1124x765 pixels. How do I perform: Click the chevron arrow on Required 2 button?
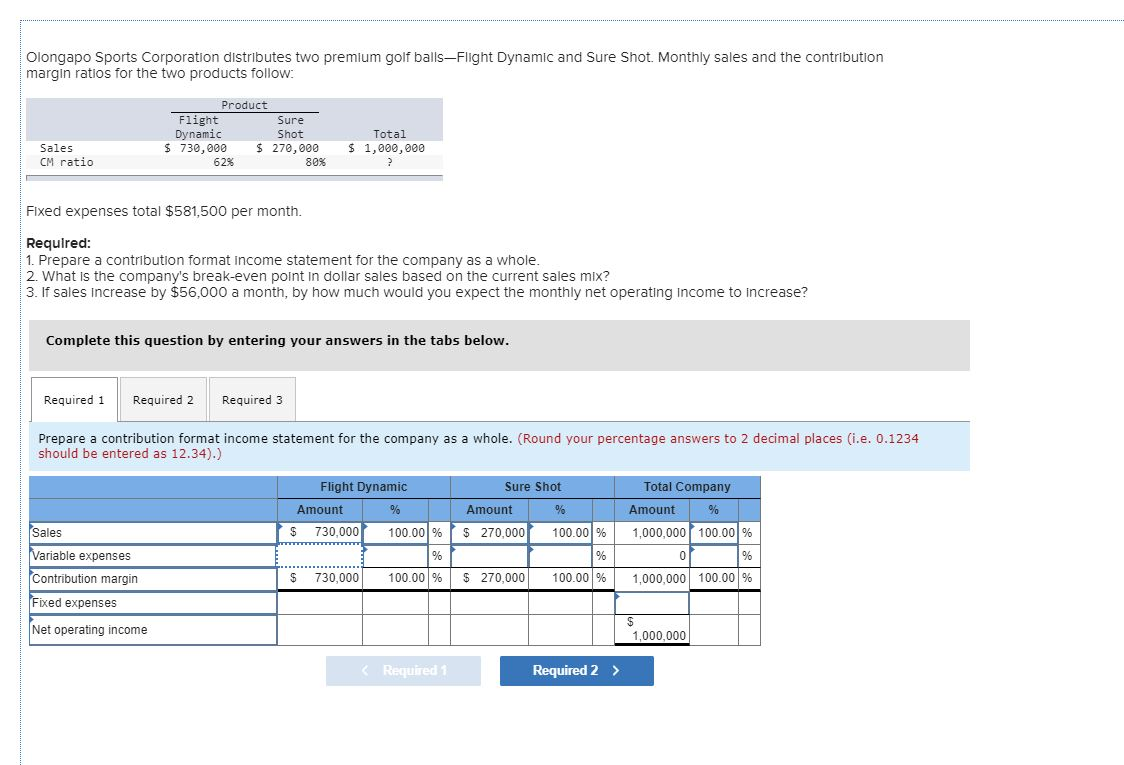616,670
